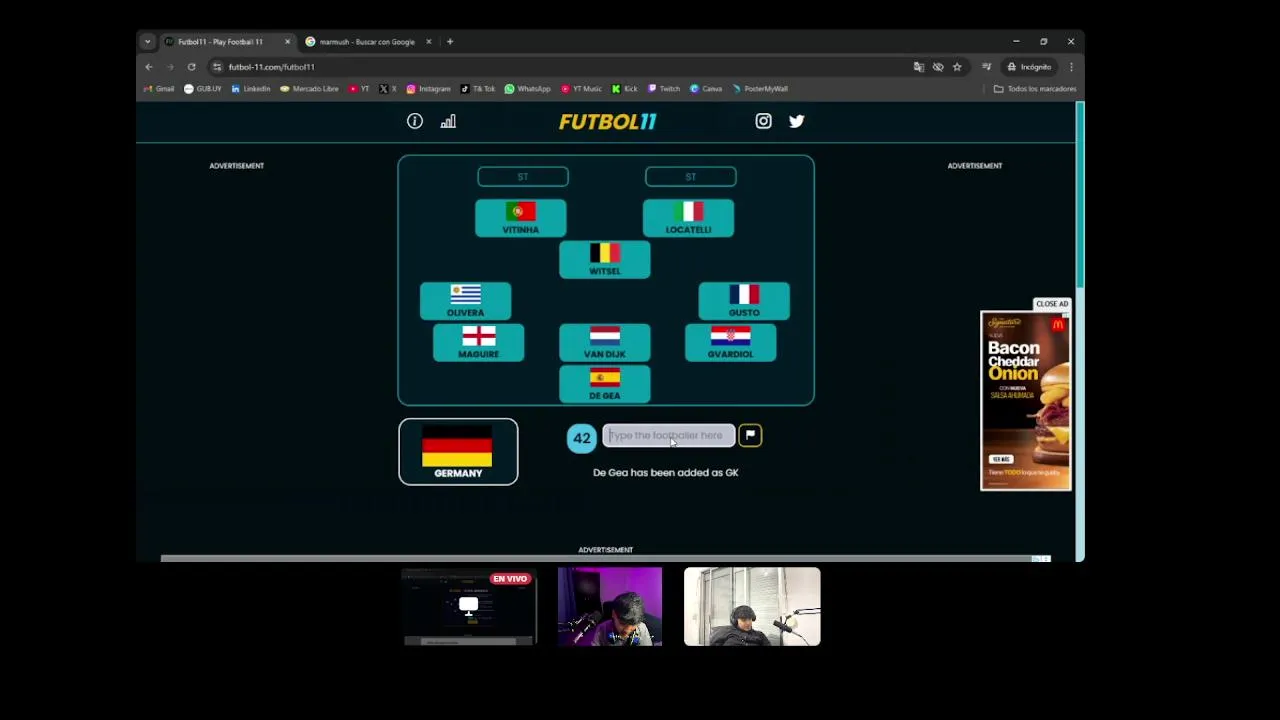View site information icon in address bar

click(x=217, y=67)
